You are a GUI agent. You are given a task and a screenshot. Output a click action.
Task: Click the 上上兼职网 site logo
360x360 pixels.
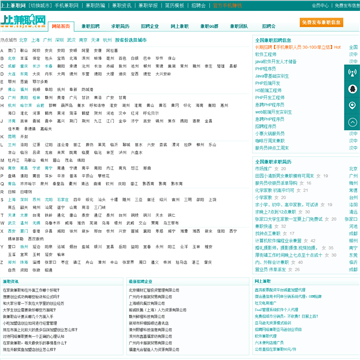(23, 21)
